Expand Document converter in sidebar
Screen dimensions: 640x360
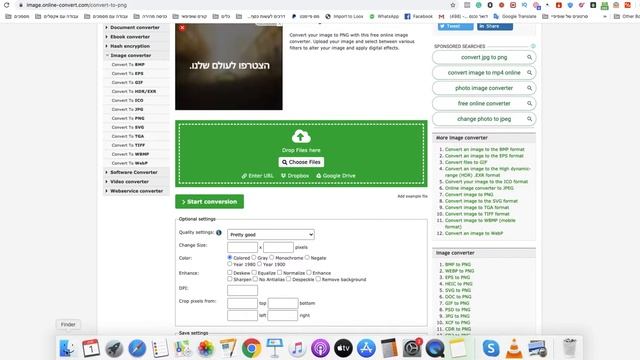(136, 27)
